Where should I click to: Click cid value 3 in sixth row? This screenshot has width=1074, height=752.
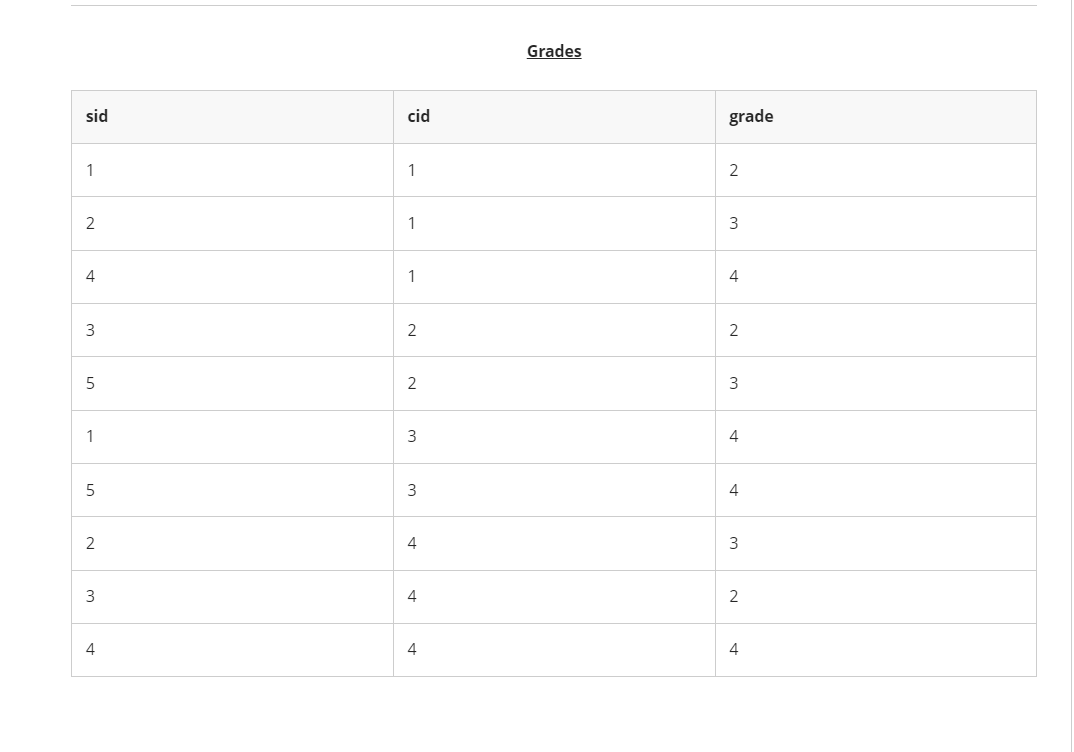412,436
